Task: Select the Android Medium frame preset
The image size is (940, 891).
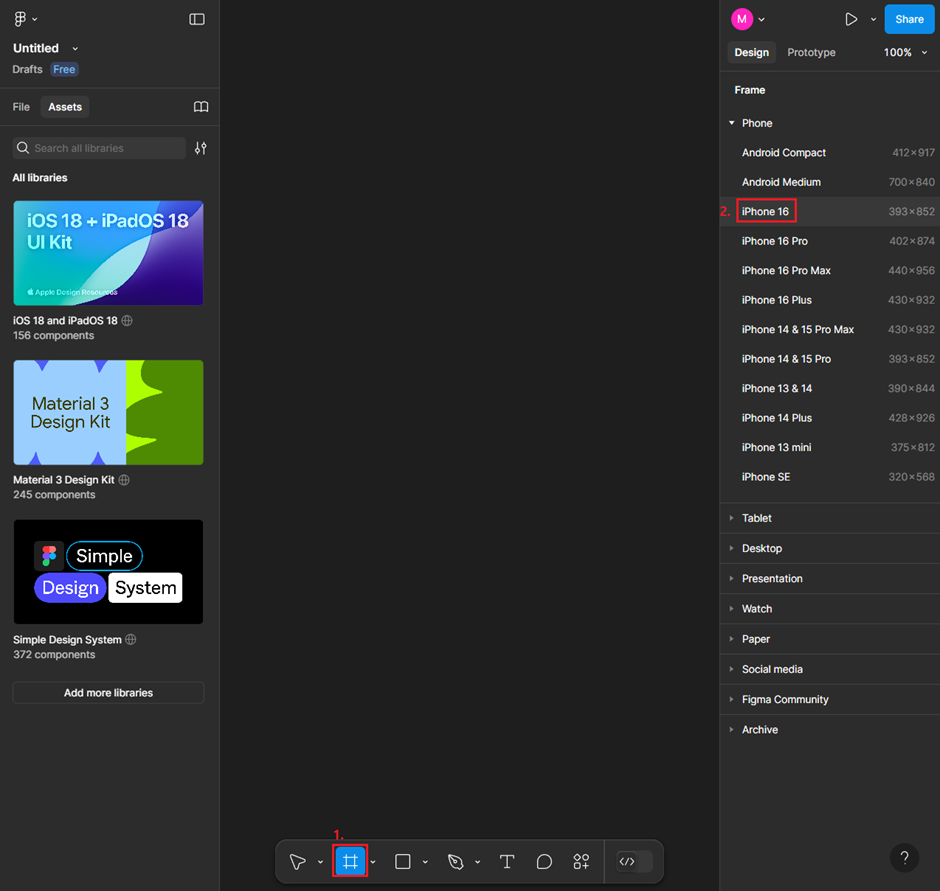Action: point(830,182)
